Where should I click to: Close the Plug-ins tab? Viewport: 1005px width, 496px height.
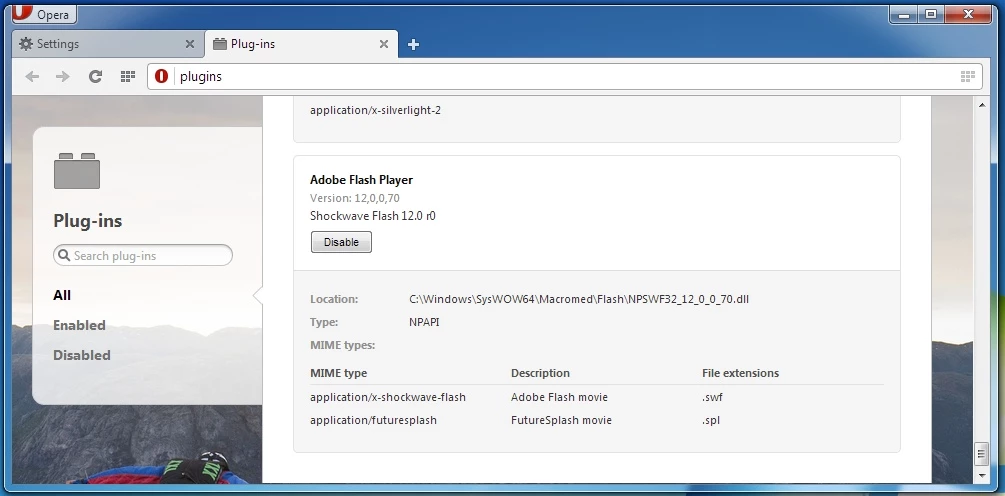pos(383,44)
